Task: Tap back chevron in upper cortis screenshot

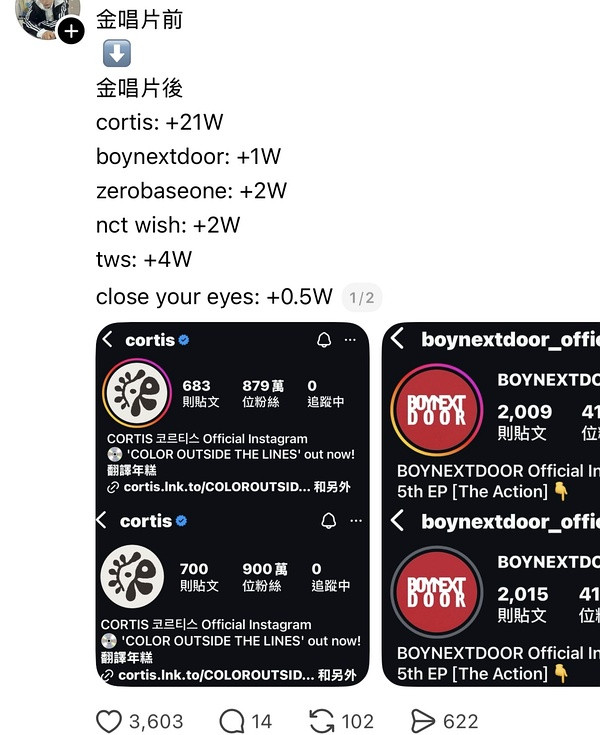Action: (x=107, y=339)
